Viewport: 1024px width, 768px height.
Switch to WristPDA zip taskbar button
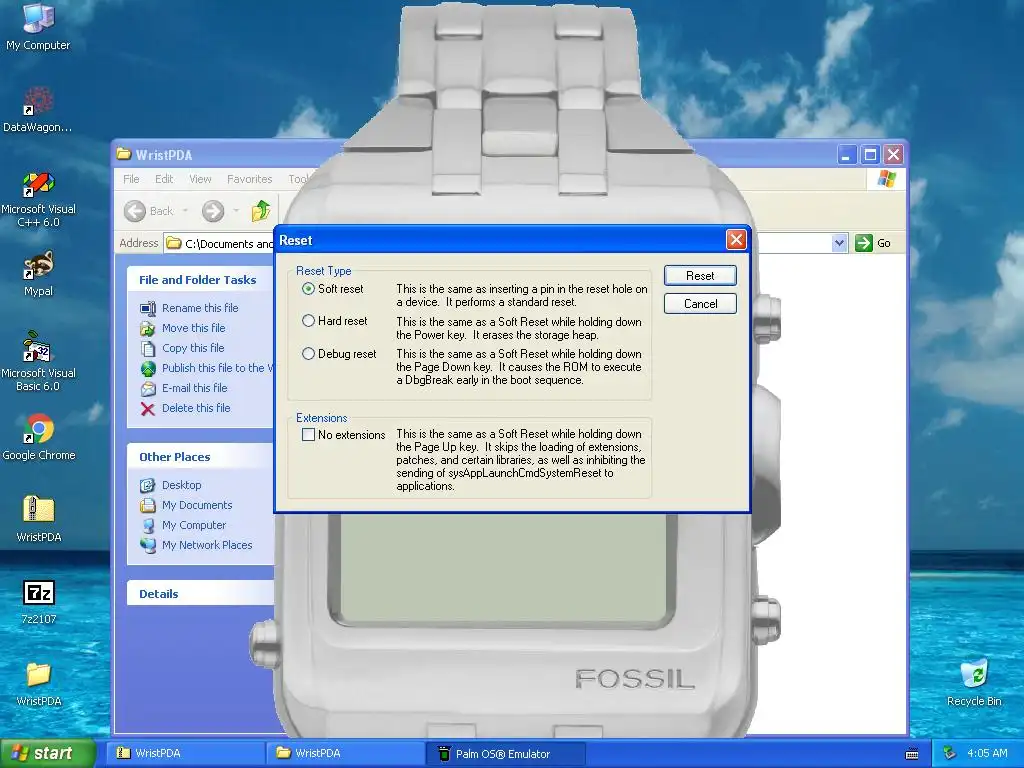tap(185, 753)
